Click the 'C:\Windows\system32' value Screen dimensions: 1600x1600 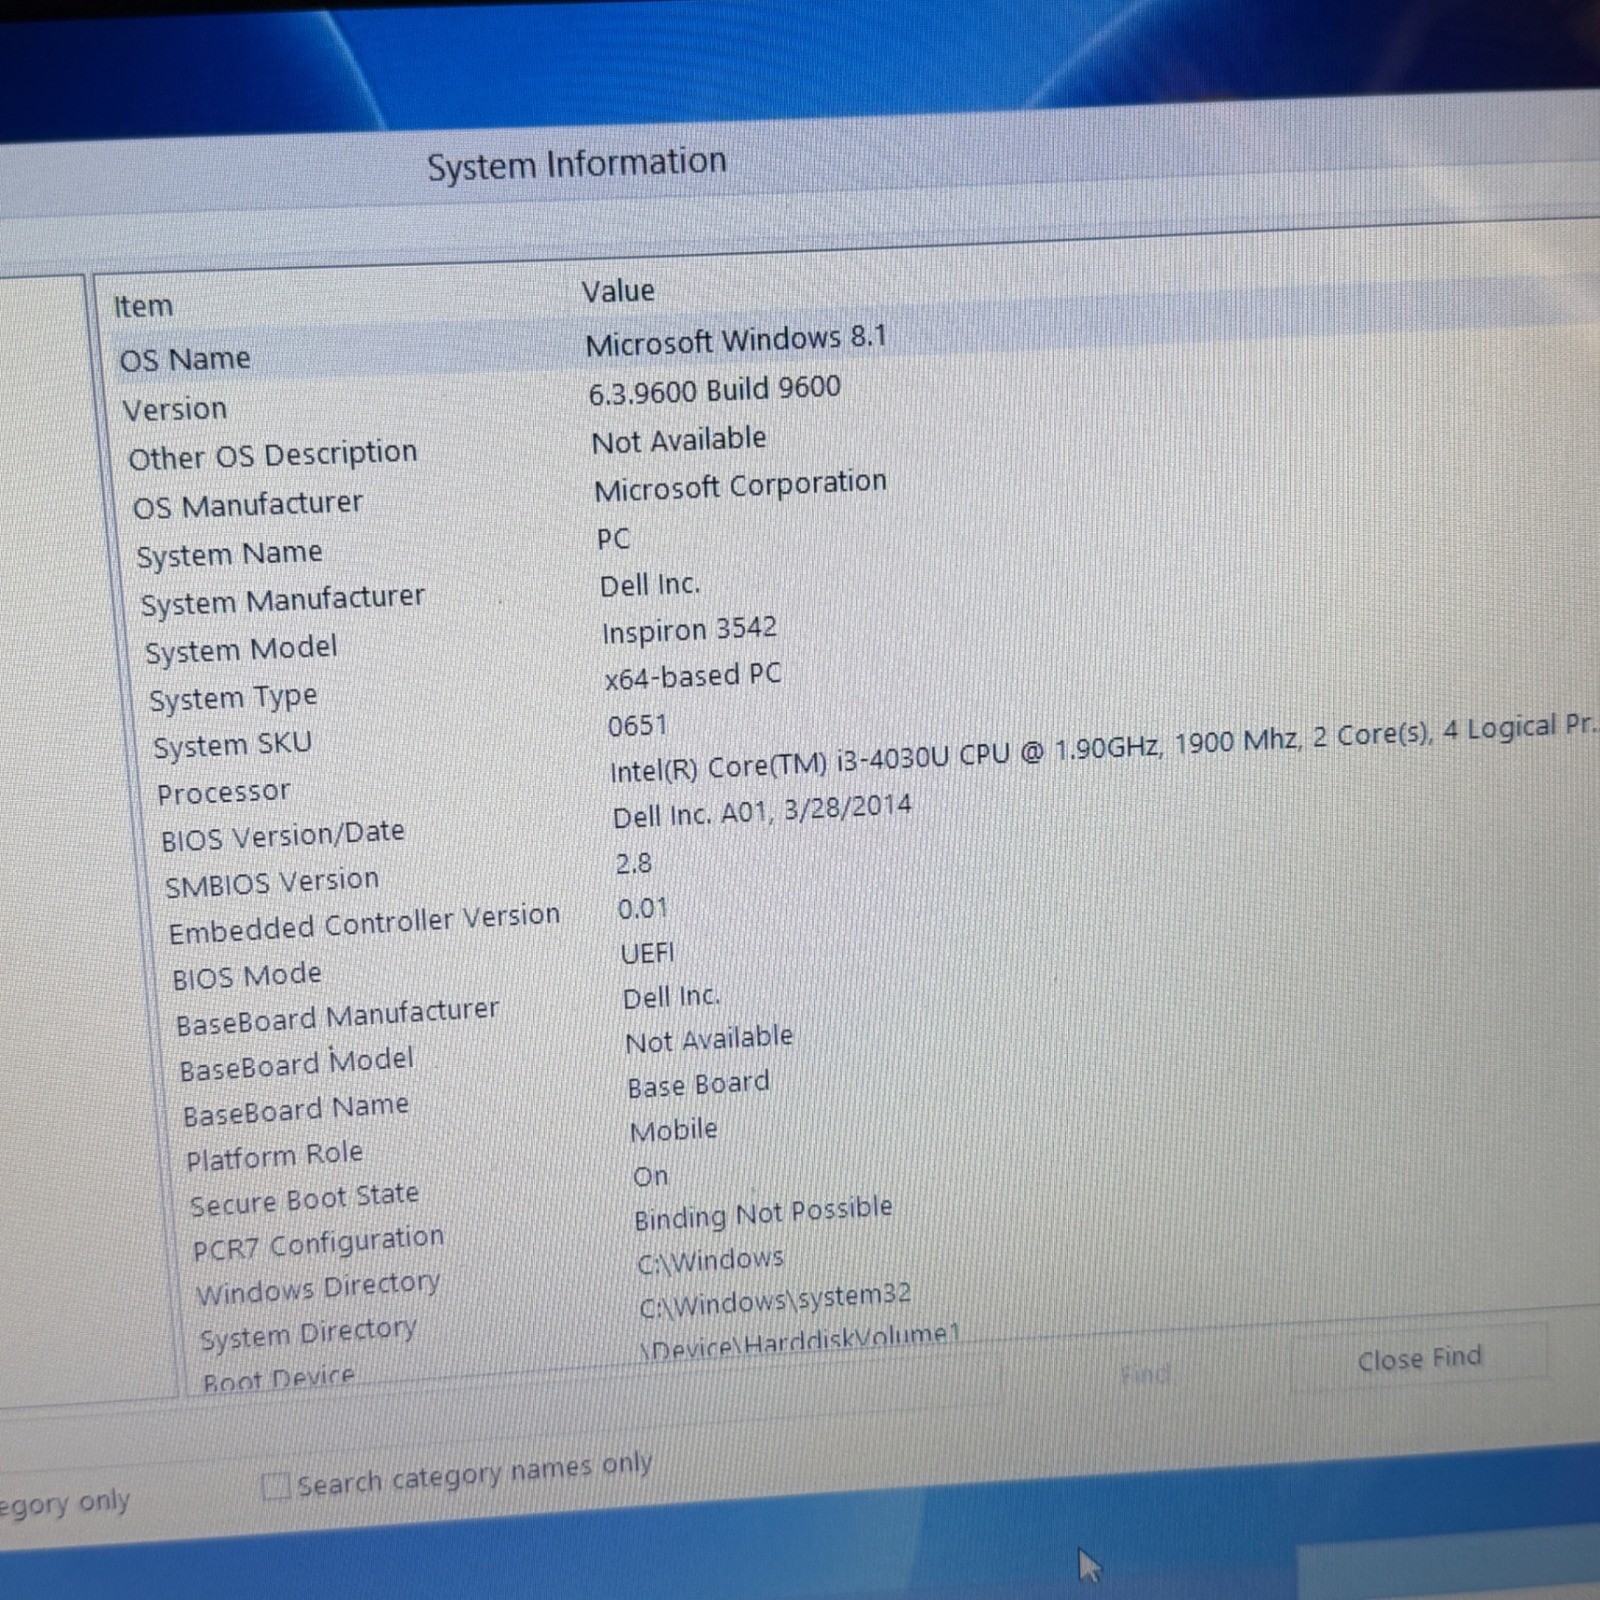click(x=775, y=1301)
